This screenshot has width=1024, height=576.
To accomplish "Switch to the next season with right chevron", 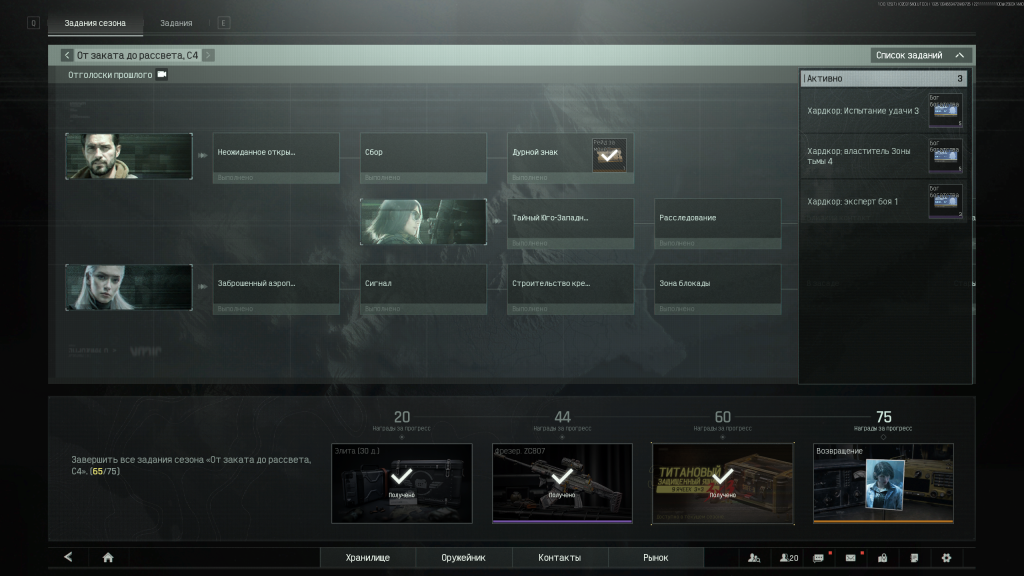I will [x=208, y=55].
